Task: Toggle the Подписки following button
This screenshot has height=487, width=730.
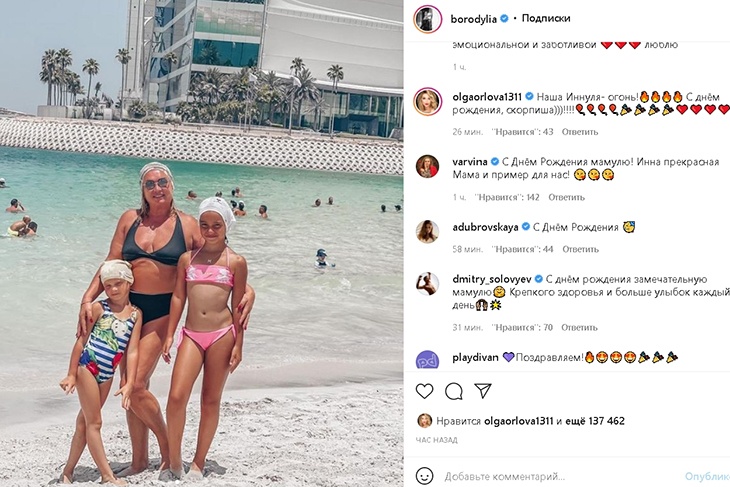Action: pyautogui.click(x=546, y=18)
